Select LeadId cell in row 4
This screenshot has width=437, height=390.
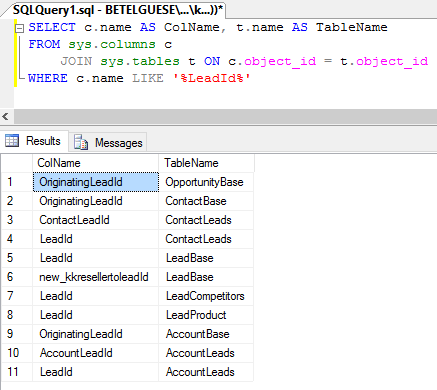(x=96, y=239)
